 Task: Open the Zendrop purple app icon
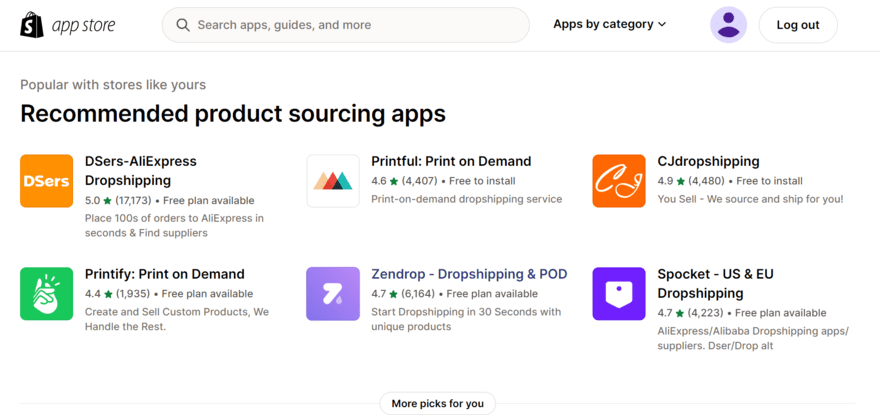pos(333,294)
